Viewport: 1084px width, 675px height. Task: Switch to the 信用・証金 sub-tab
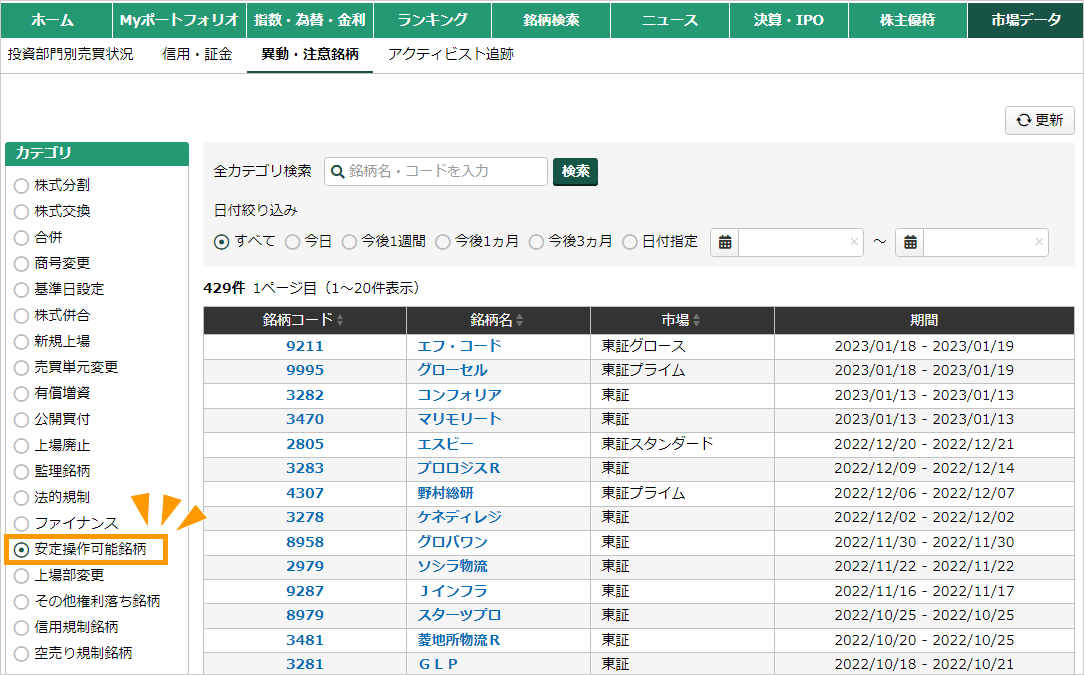(197, 55)
